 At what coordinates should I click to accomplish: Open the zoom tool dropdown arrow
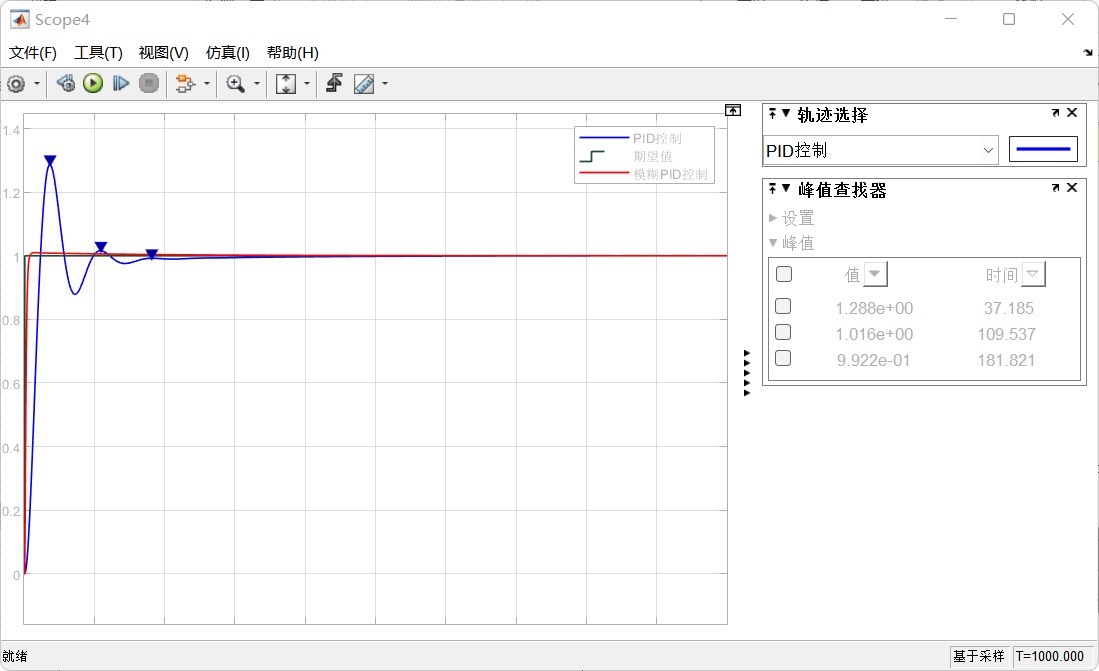[257, 84]
